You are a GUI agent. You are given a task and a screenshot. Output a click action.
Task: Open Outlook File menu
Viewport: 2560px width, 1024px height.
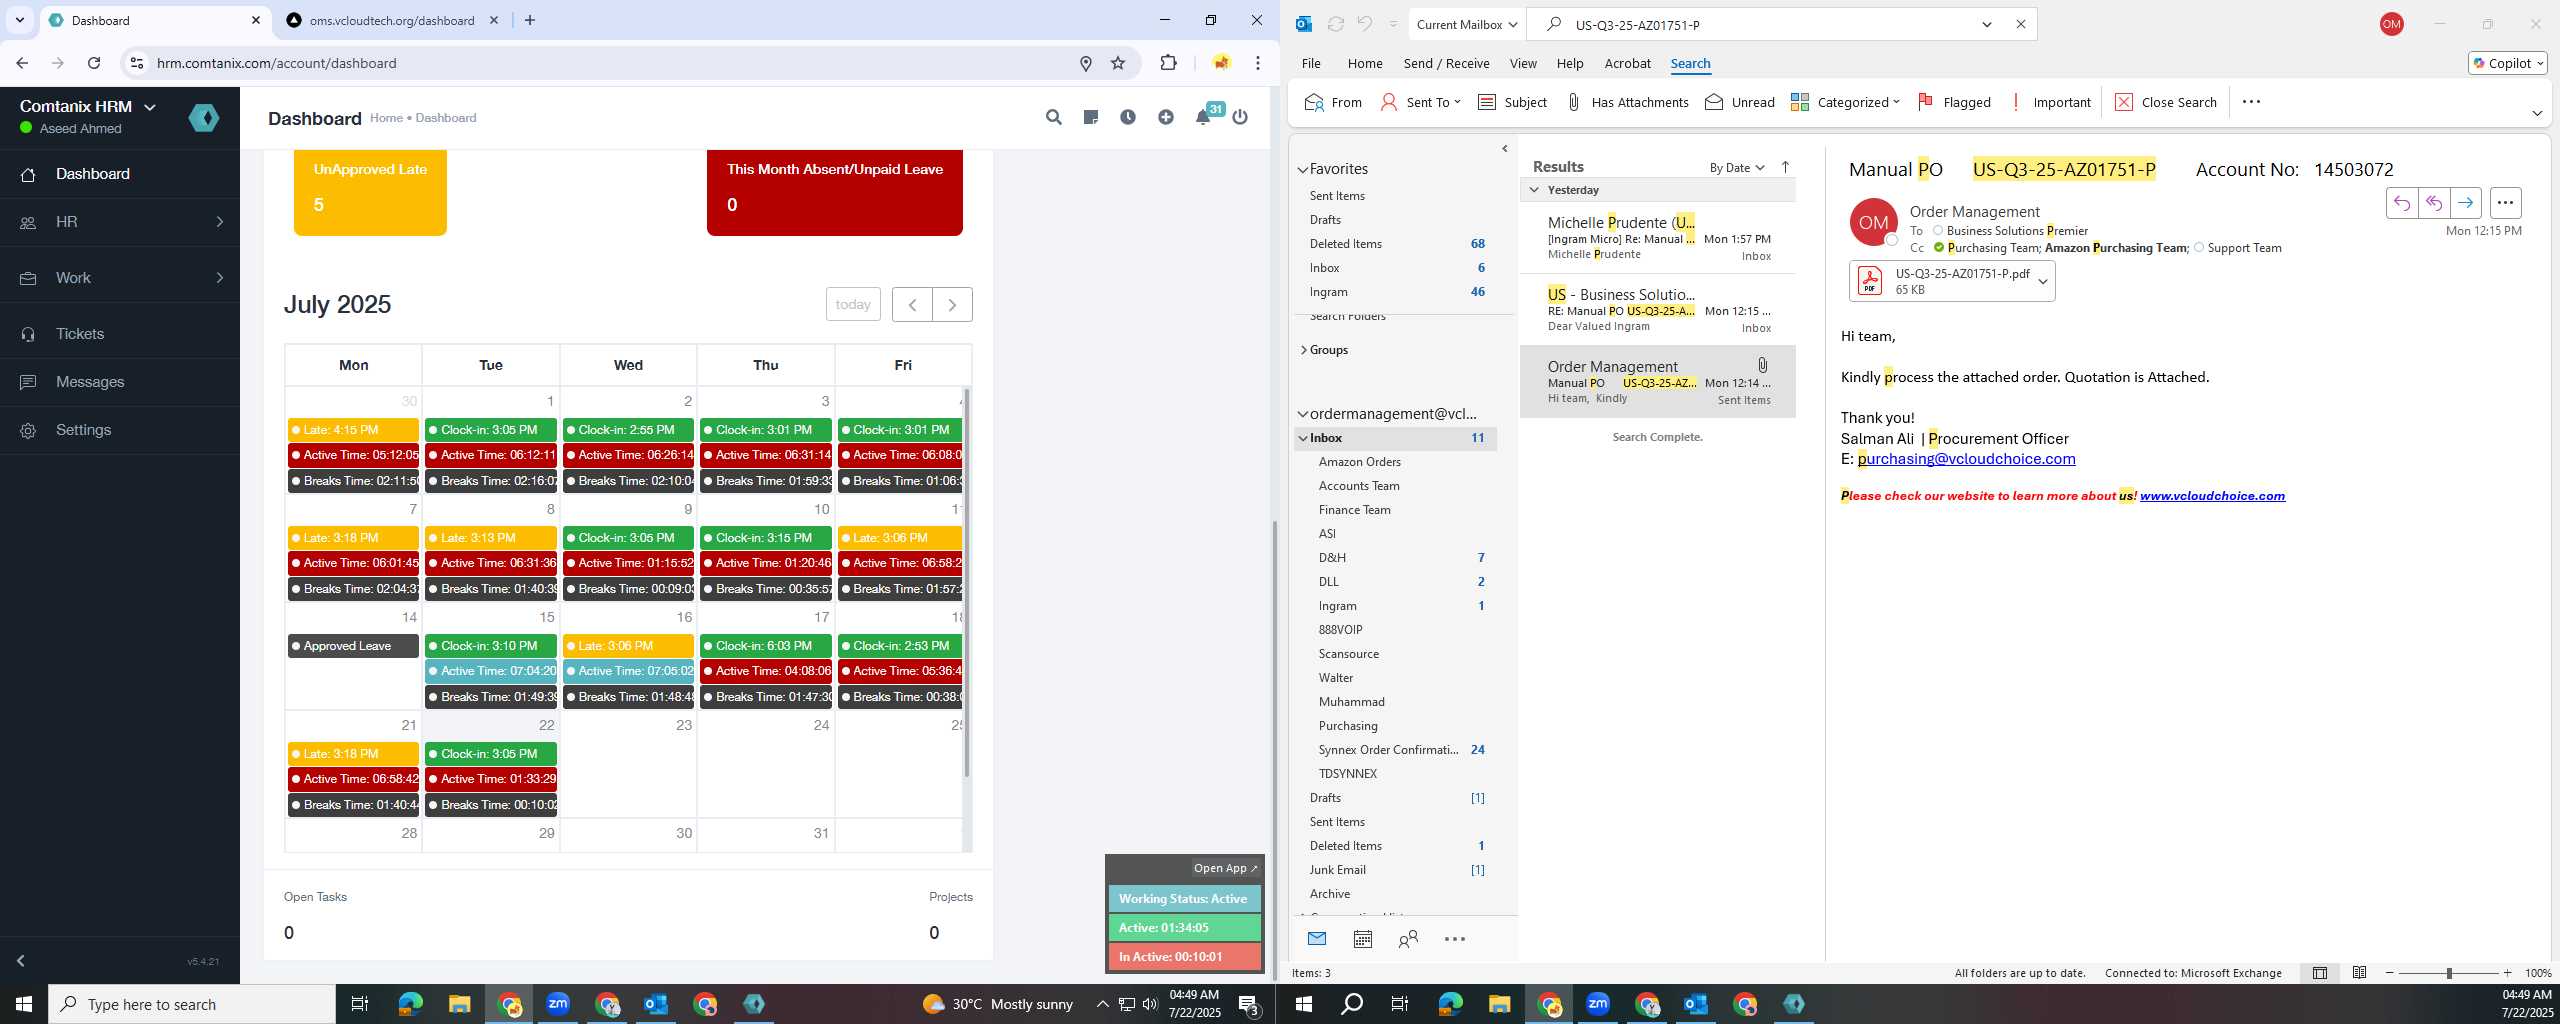[x=1311, y=63]
